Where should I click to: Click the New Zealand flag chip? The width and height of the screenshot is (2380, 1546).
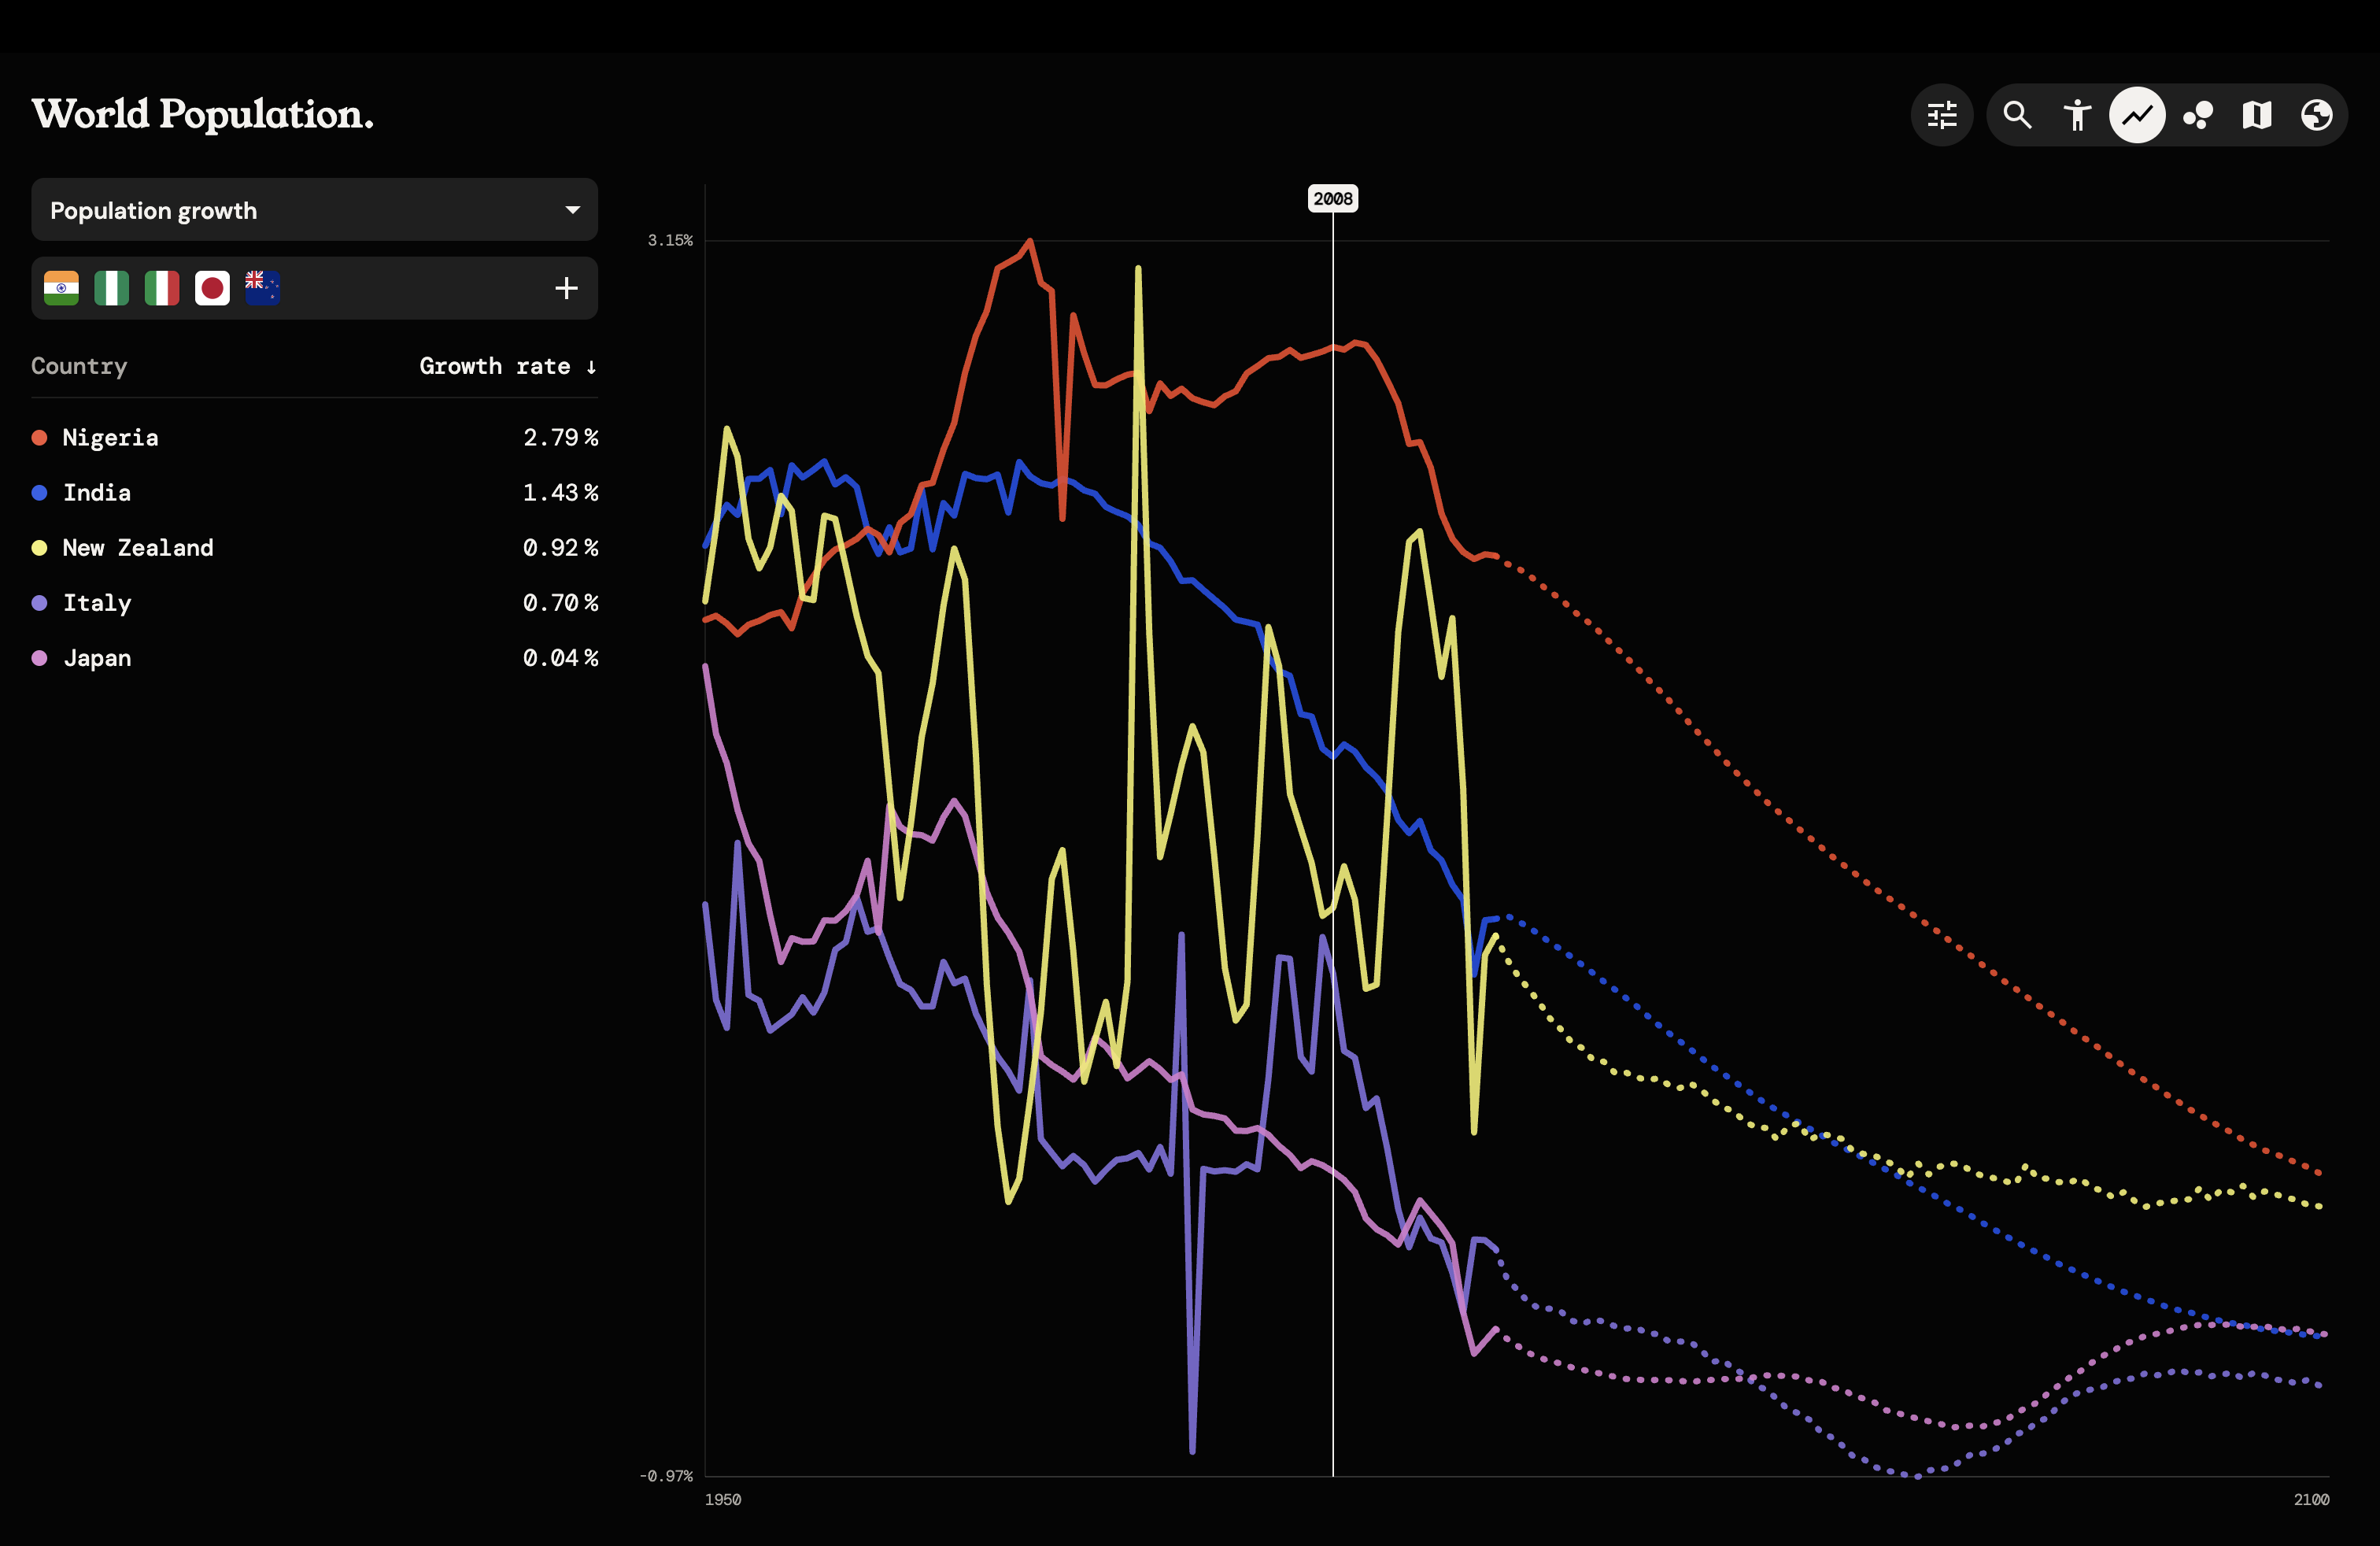pos(262,288)
